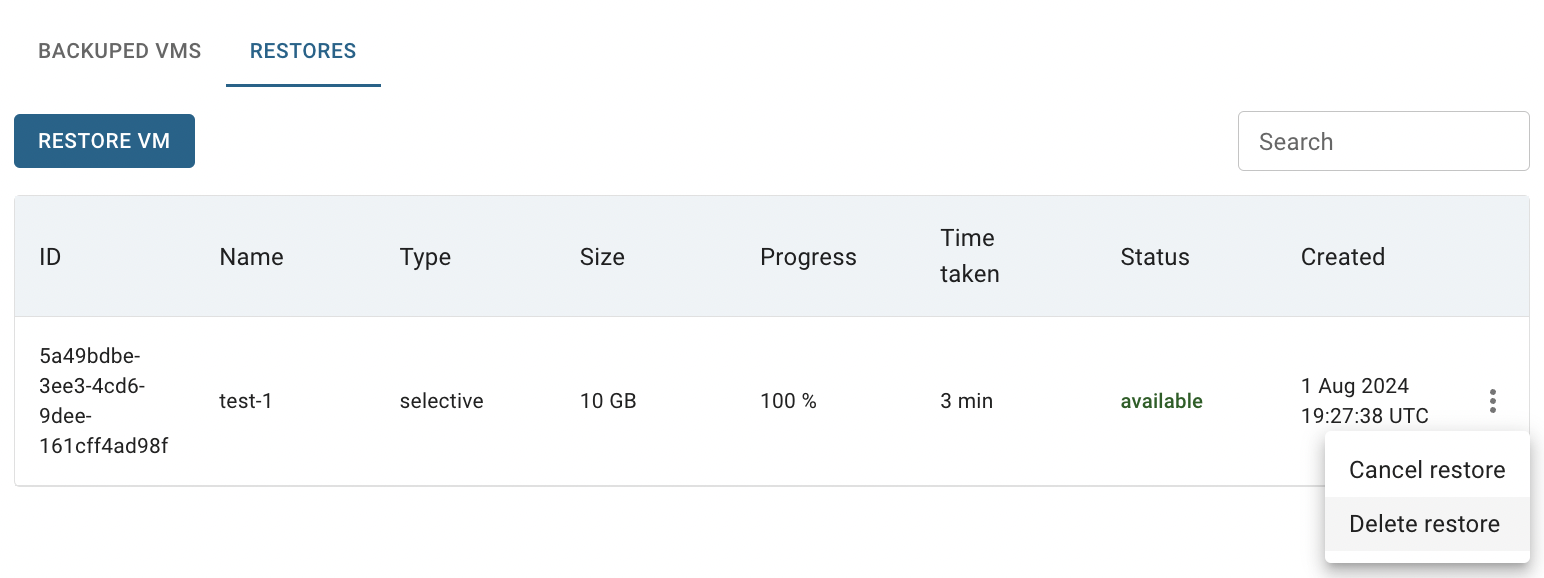Viewport: 1544px width, 578px height.
Task: Click the test-1 restore name
Action: pos(246,401)
